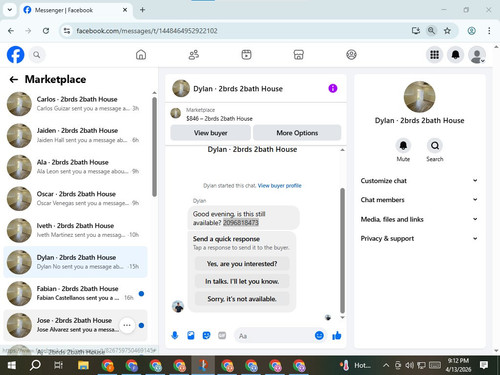Record a voice clip microphone icon
This screenshot has width=500, height=375.
click(x=175, y=335)
